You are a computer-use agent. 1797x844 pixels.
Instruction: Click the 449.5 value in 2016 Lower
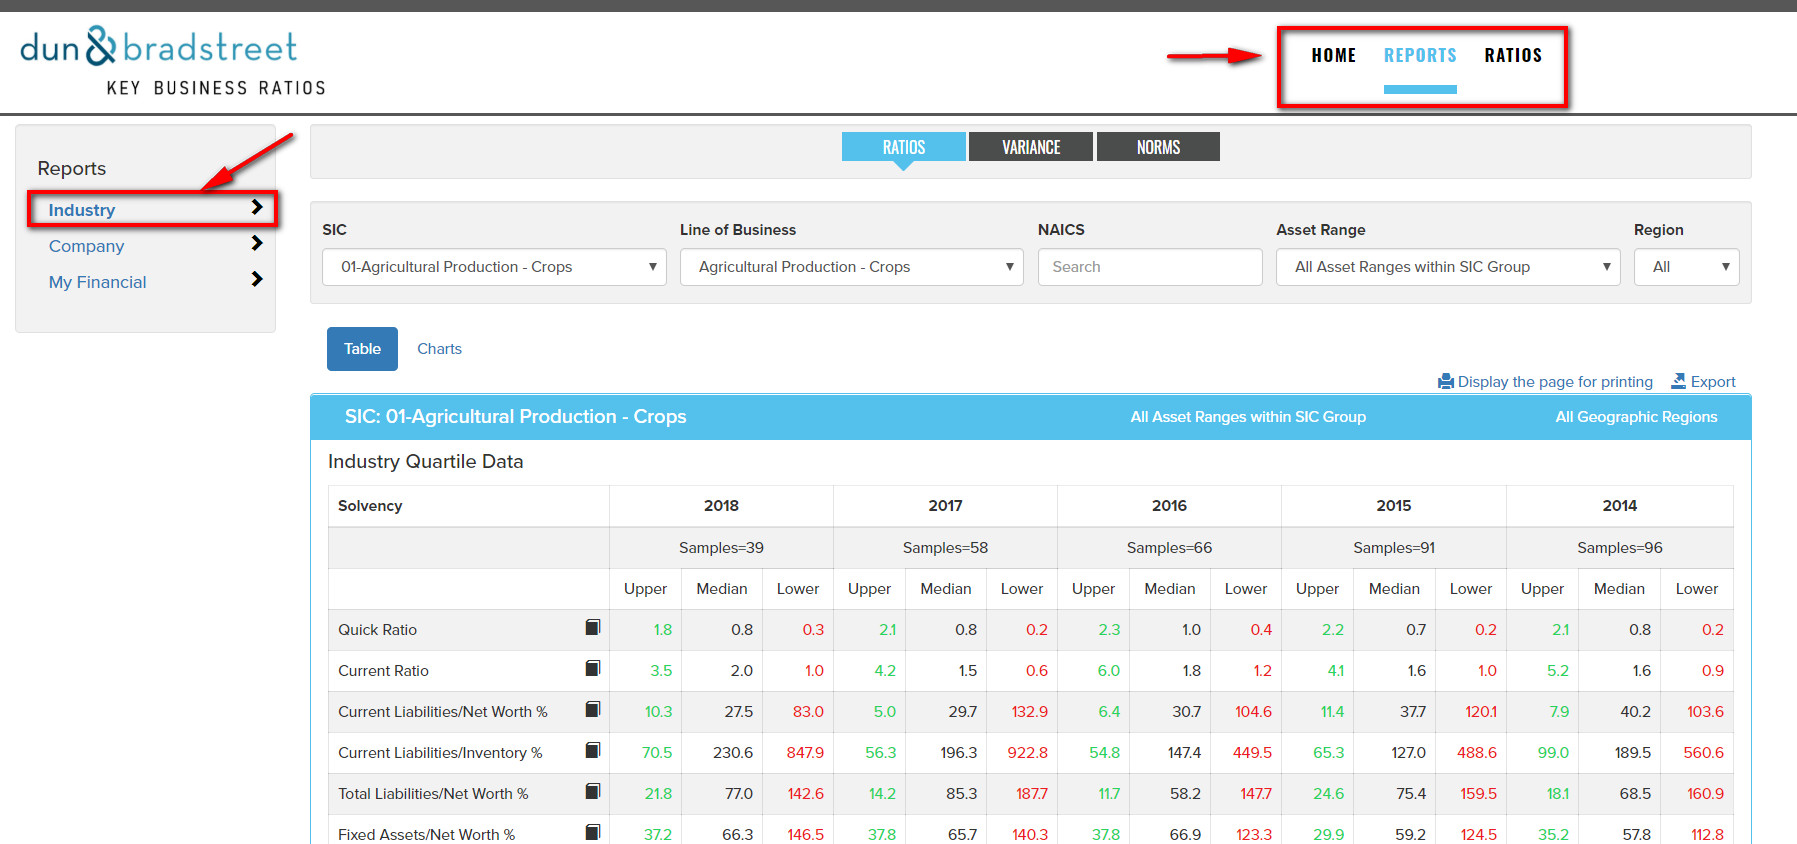(x=1252, y=753)
